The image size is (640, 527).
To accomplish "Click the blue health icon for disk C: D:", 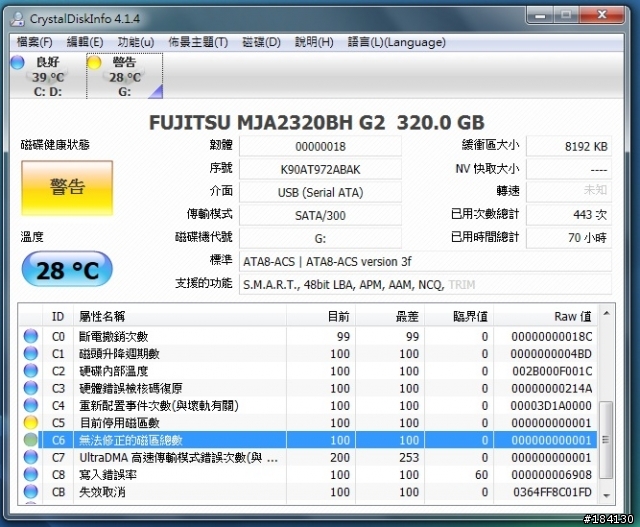I will [x=17, y=62].
